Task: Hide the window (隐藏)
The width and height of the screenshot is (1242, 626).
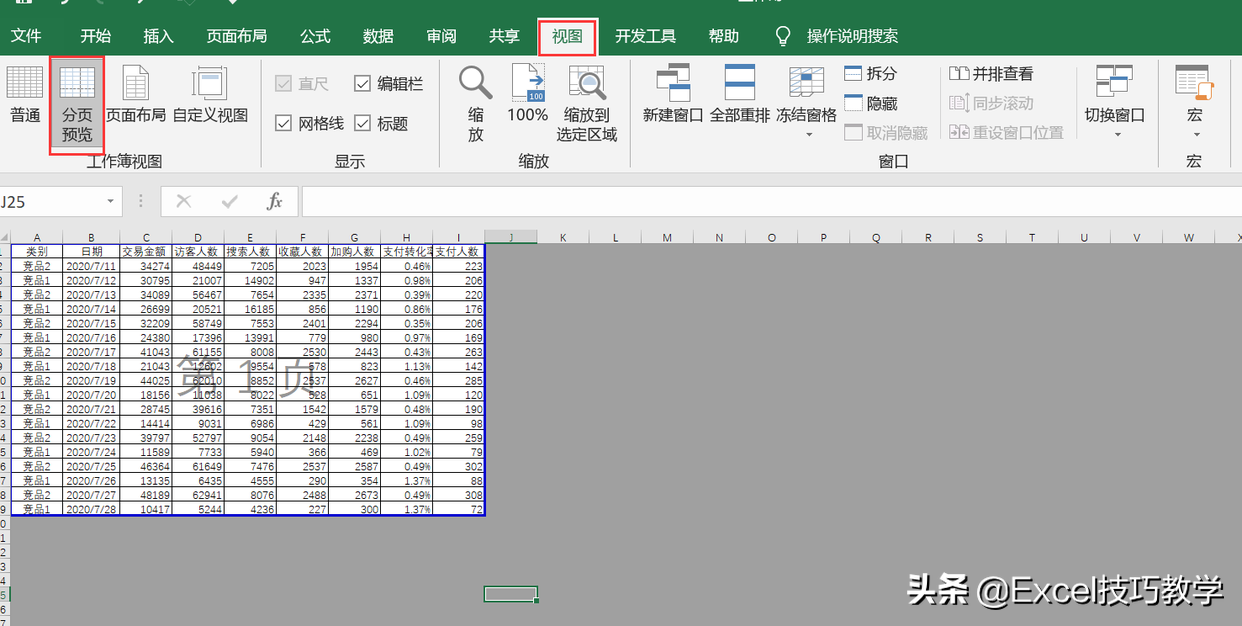Action: coord(871,103)
